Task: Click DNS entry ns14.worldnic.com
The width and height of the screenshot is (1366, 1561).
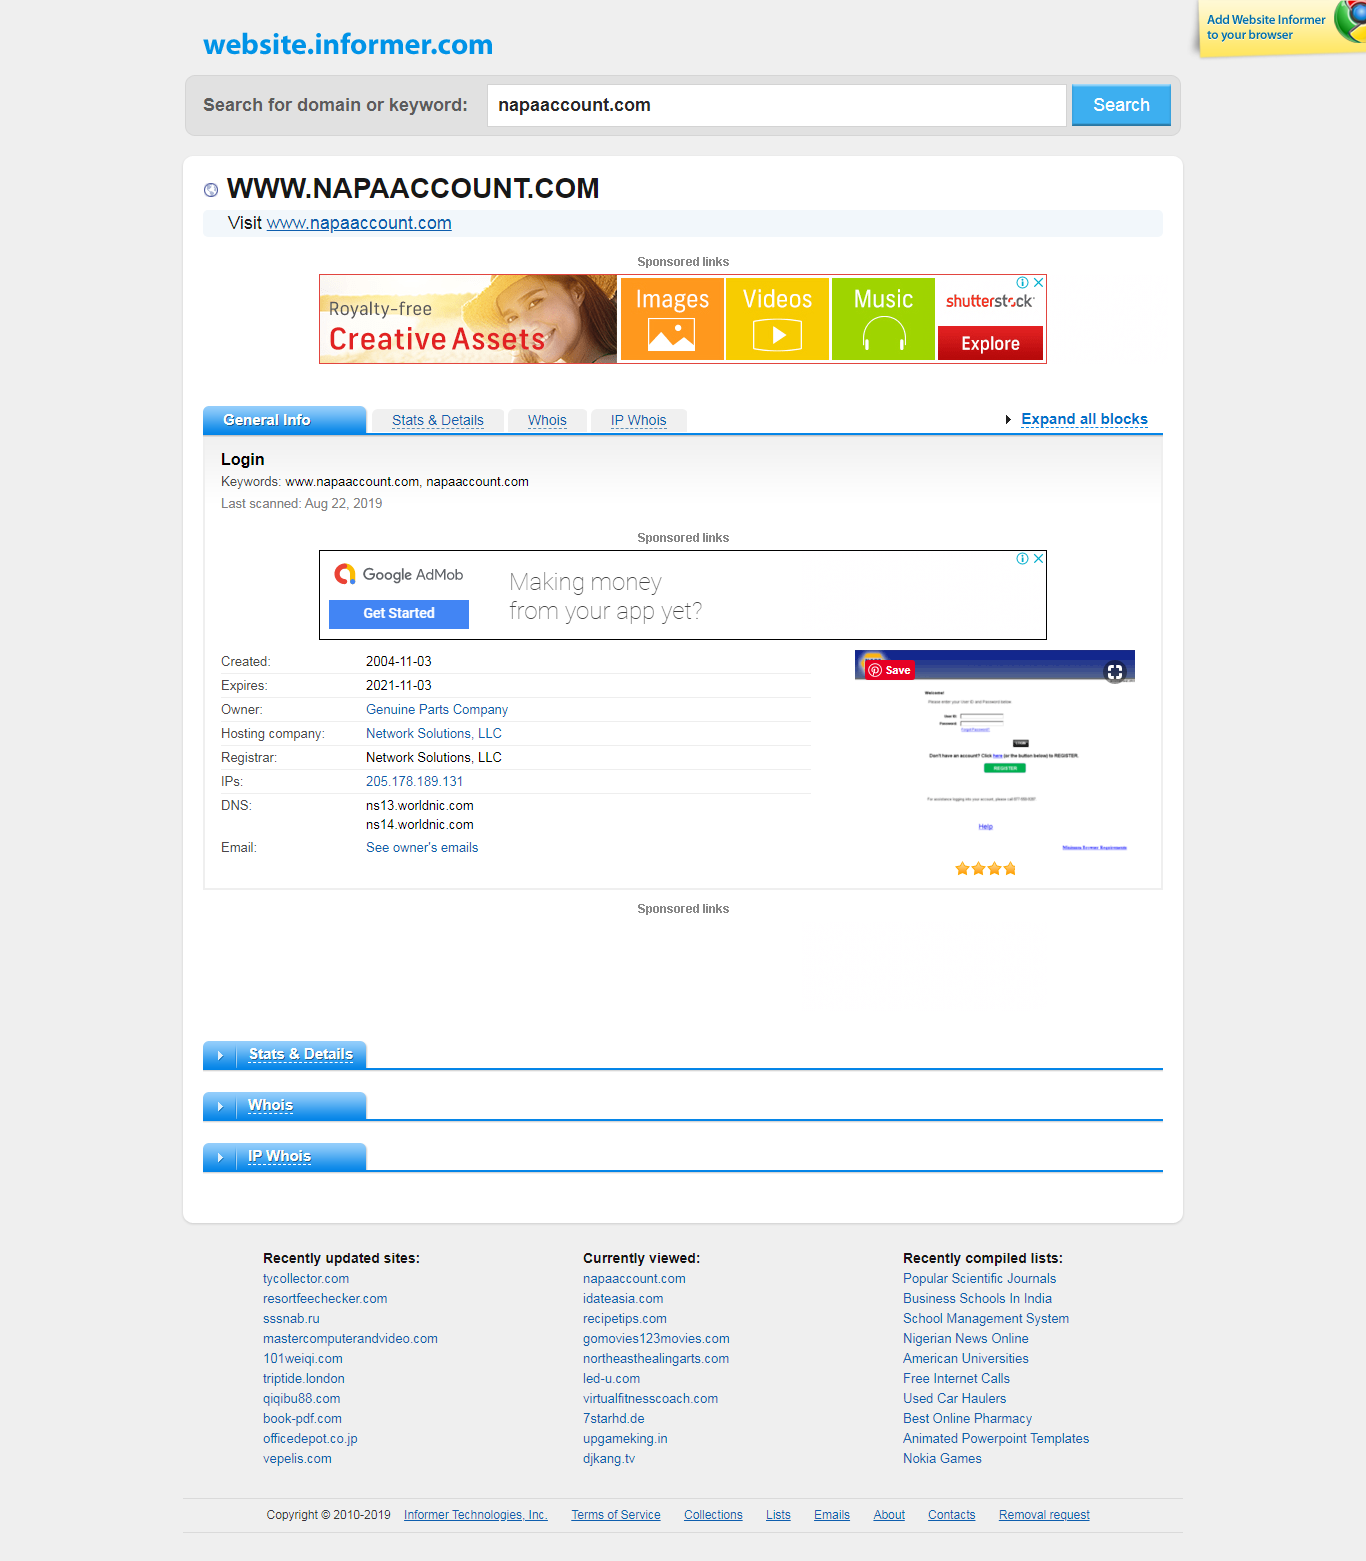Action: coord(420,825)
